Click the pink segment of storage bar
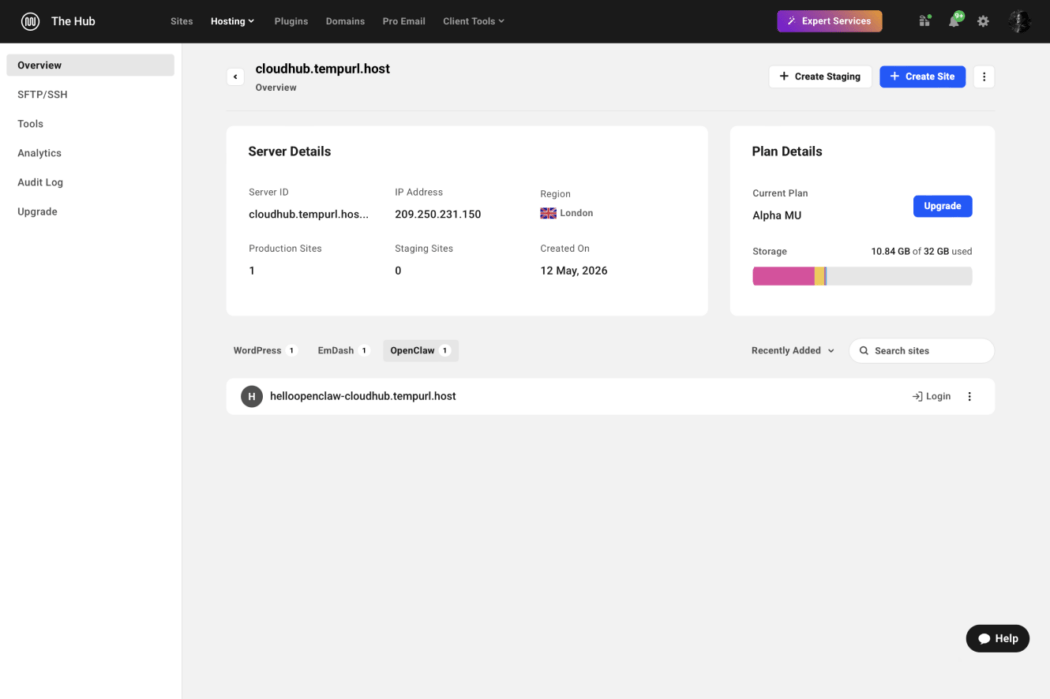 (783, 276)
